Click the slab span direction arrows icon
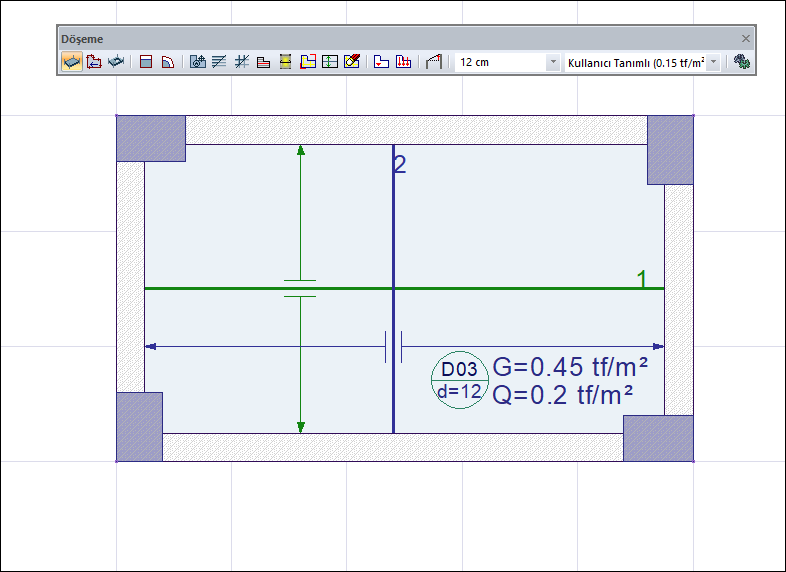 pyautogui.click(x=330, y=62)
